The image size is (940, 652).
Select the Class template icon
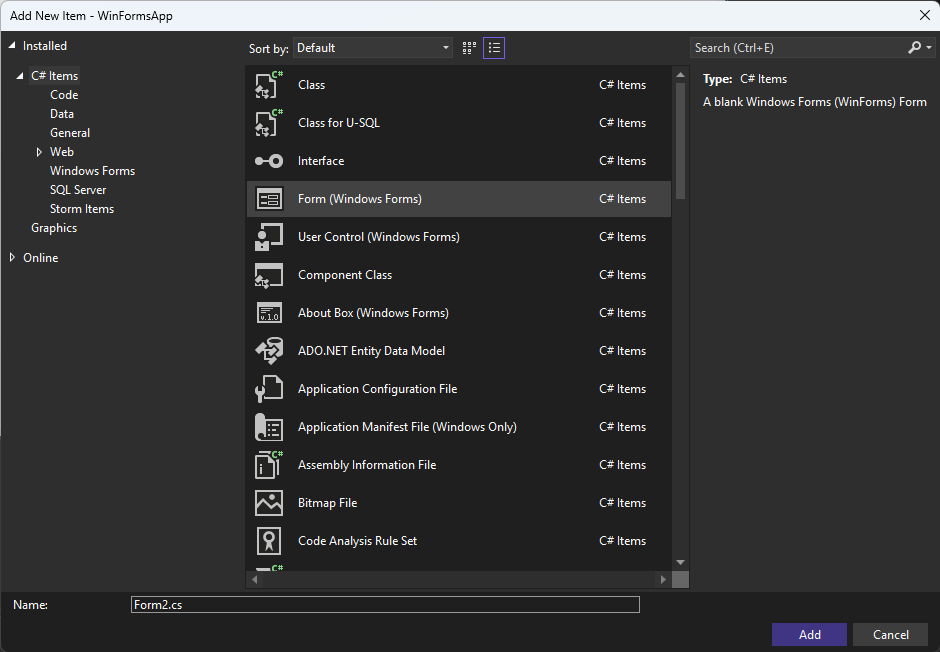coord(269,84)
